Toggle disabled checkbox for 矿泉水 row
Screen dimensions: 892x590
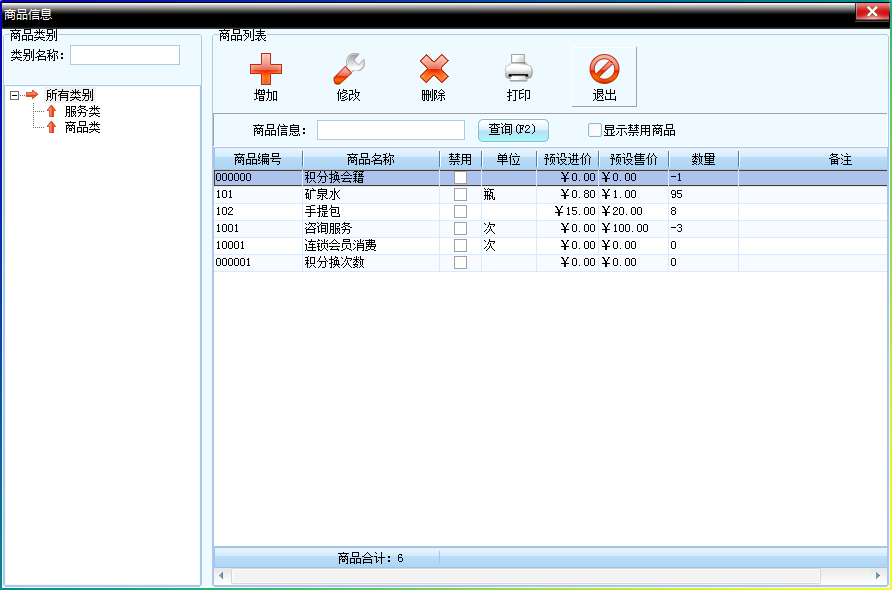(x=460, y=195)
